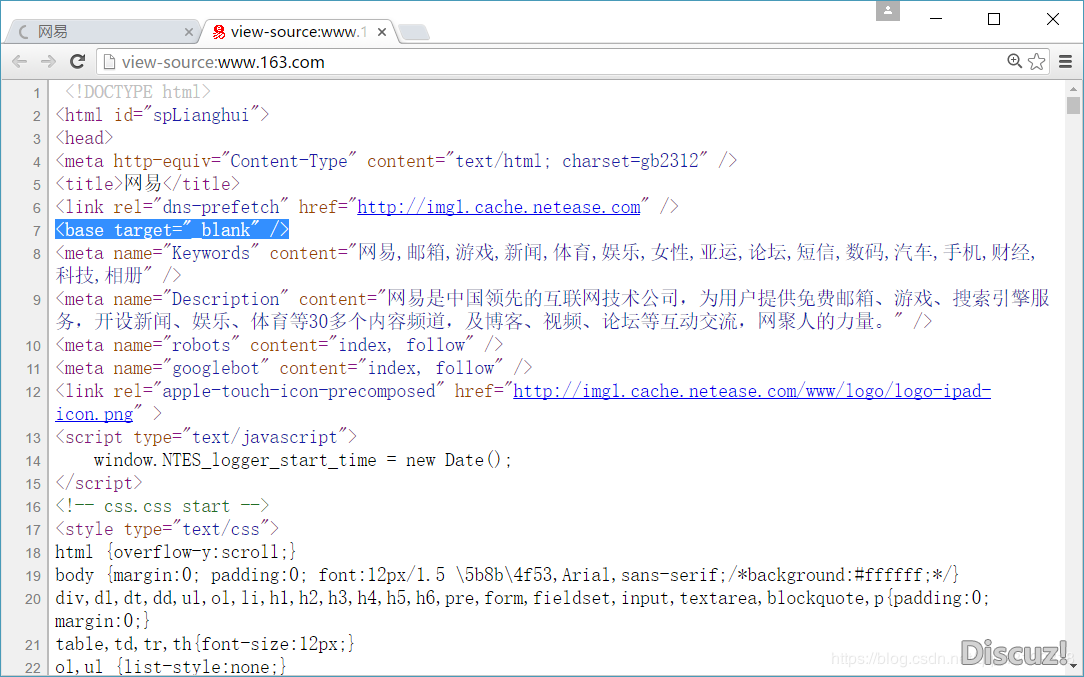Image resolution: width=1084 pixels, height=677 pixels.
Task: Click the meta robots line
Action: pos(279,344)
